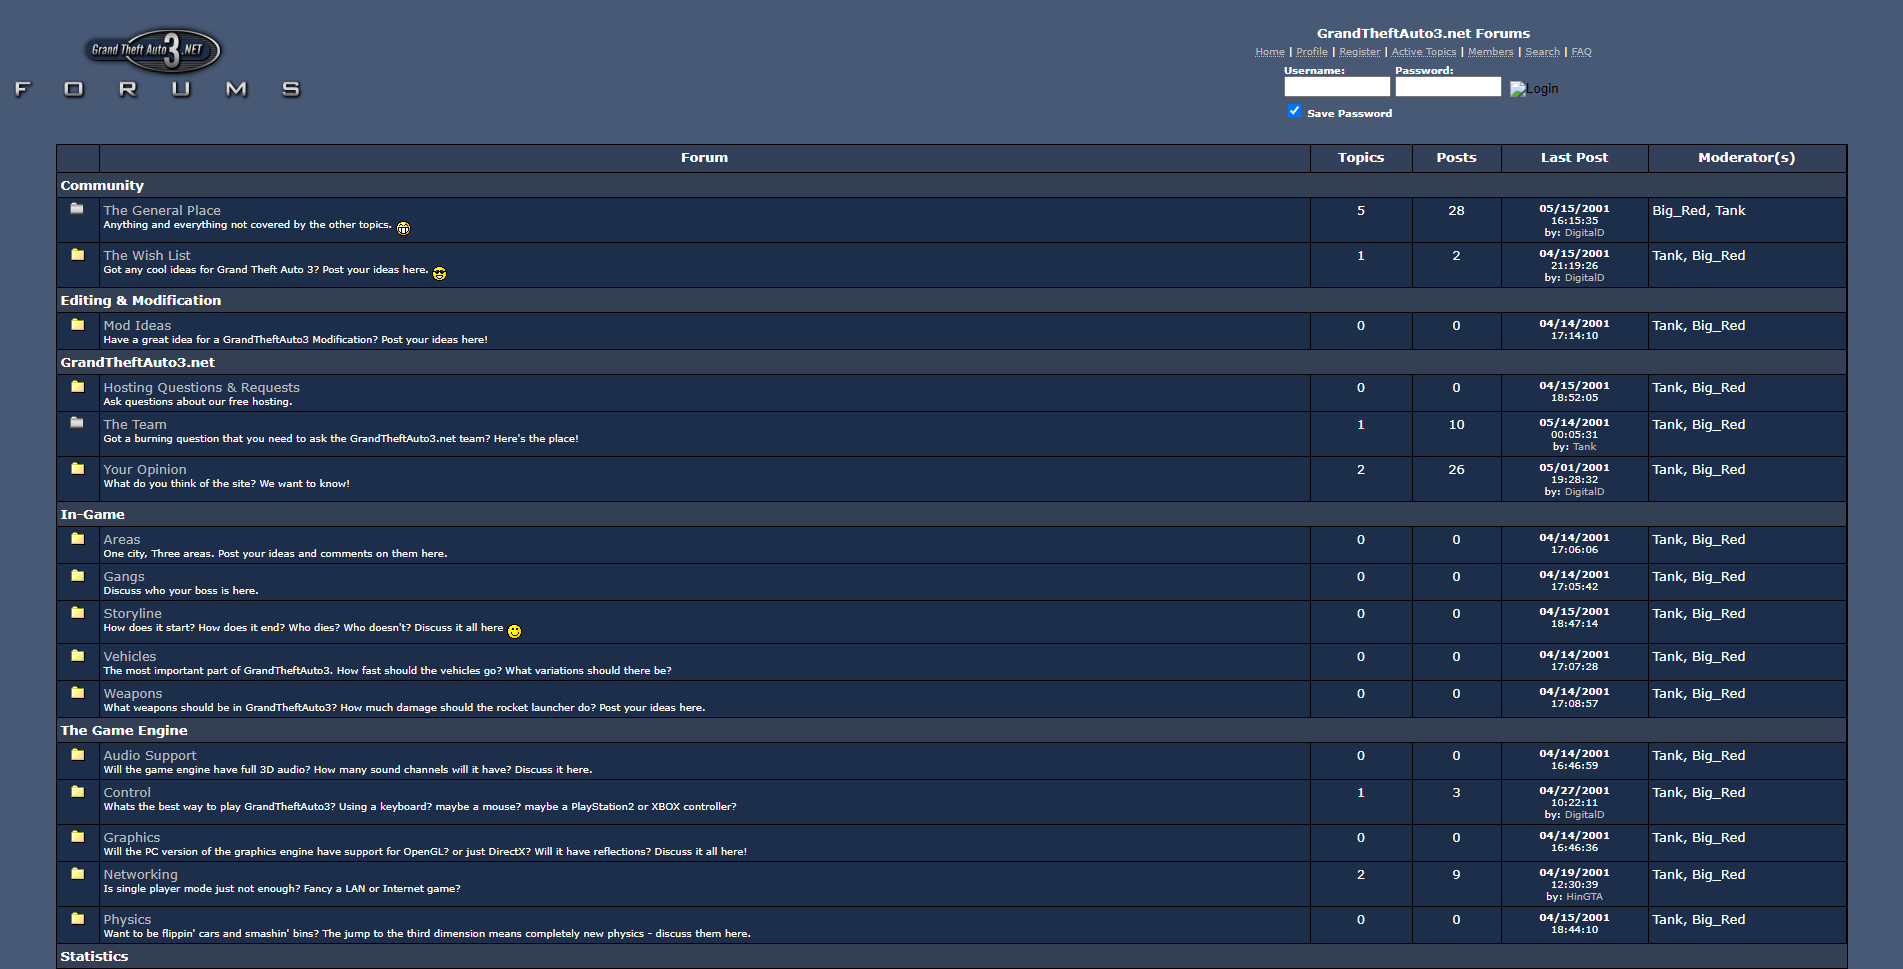Open Search in top navigation
The width and height of the screenshot is (1903, 969).
(x=1542, y=52)
